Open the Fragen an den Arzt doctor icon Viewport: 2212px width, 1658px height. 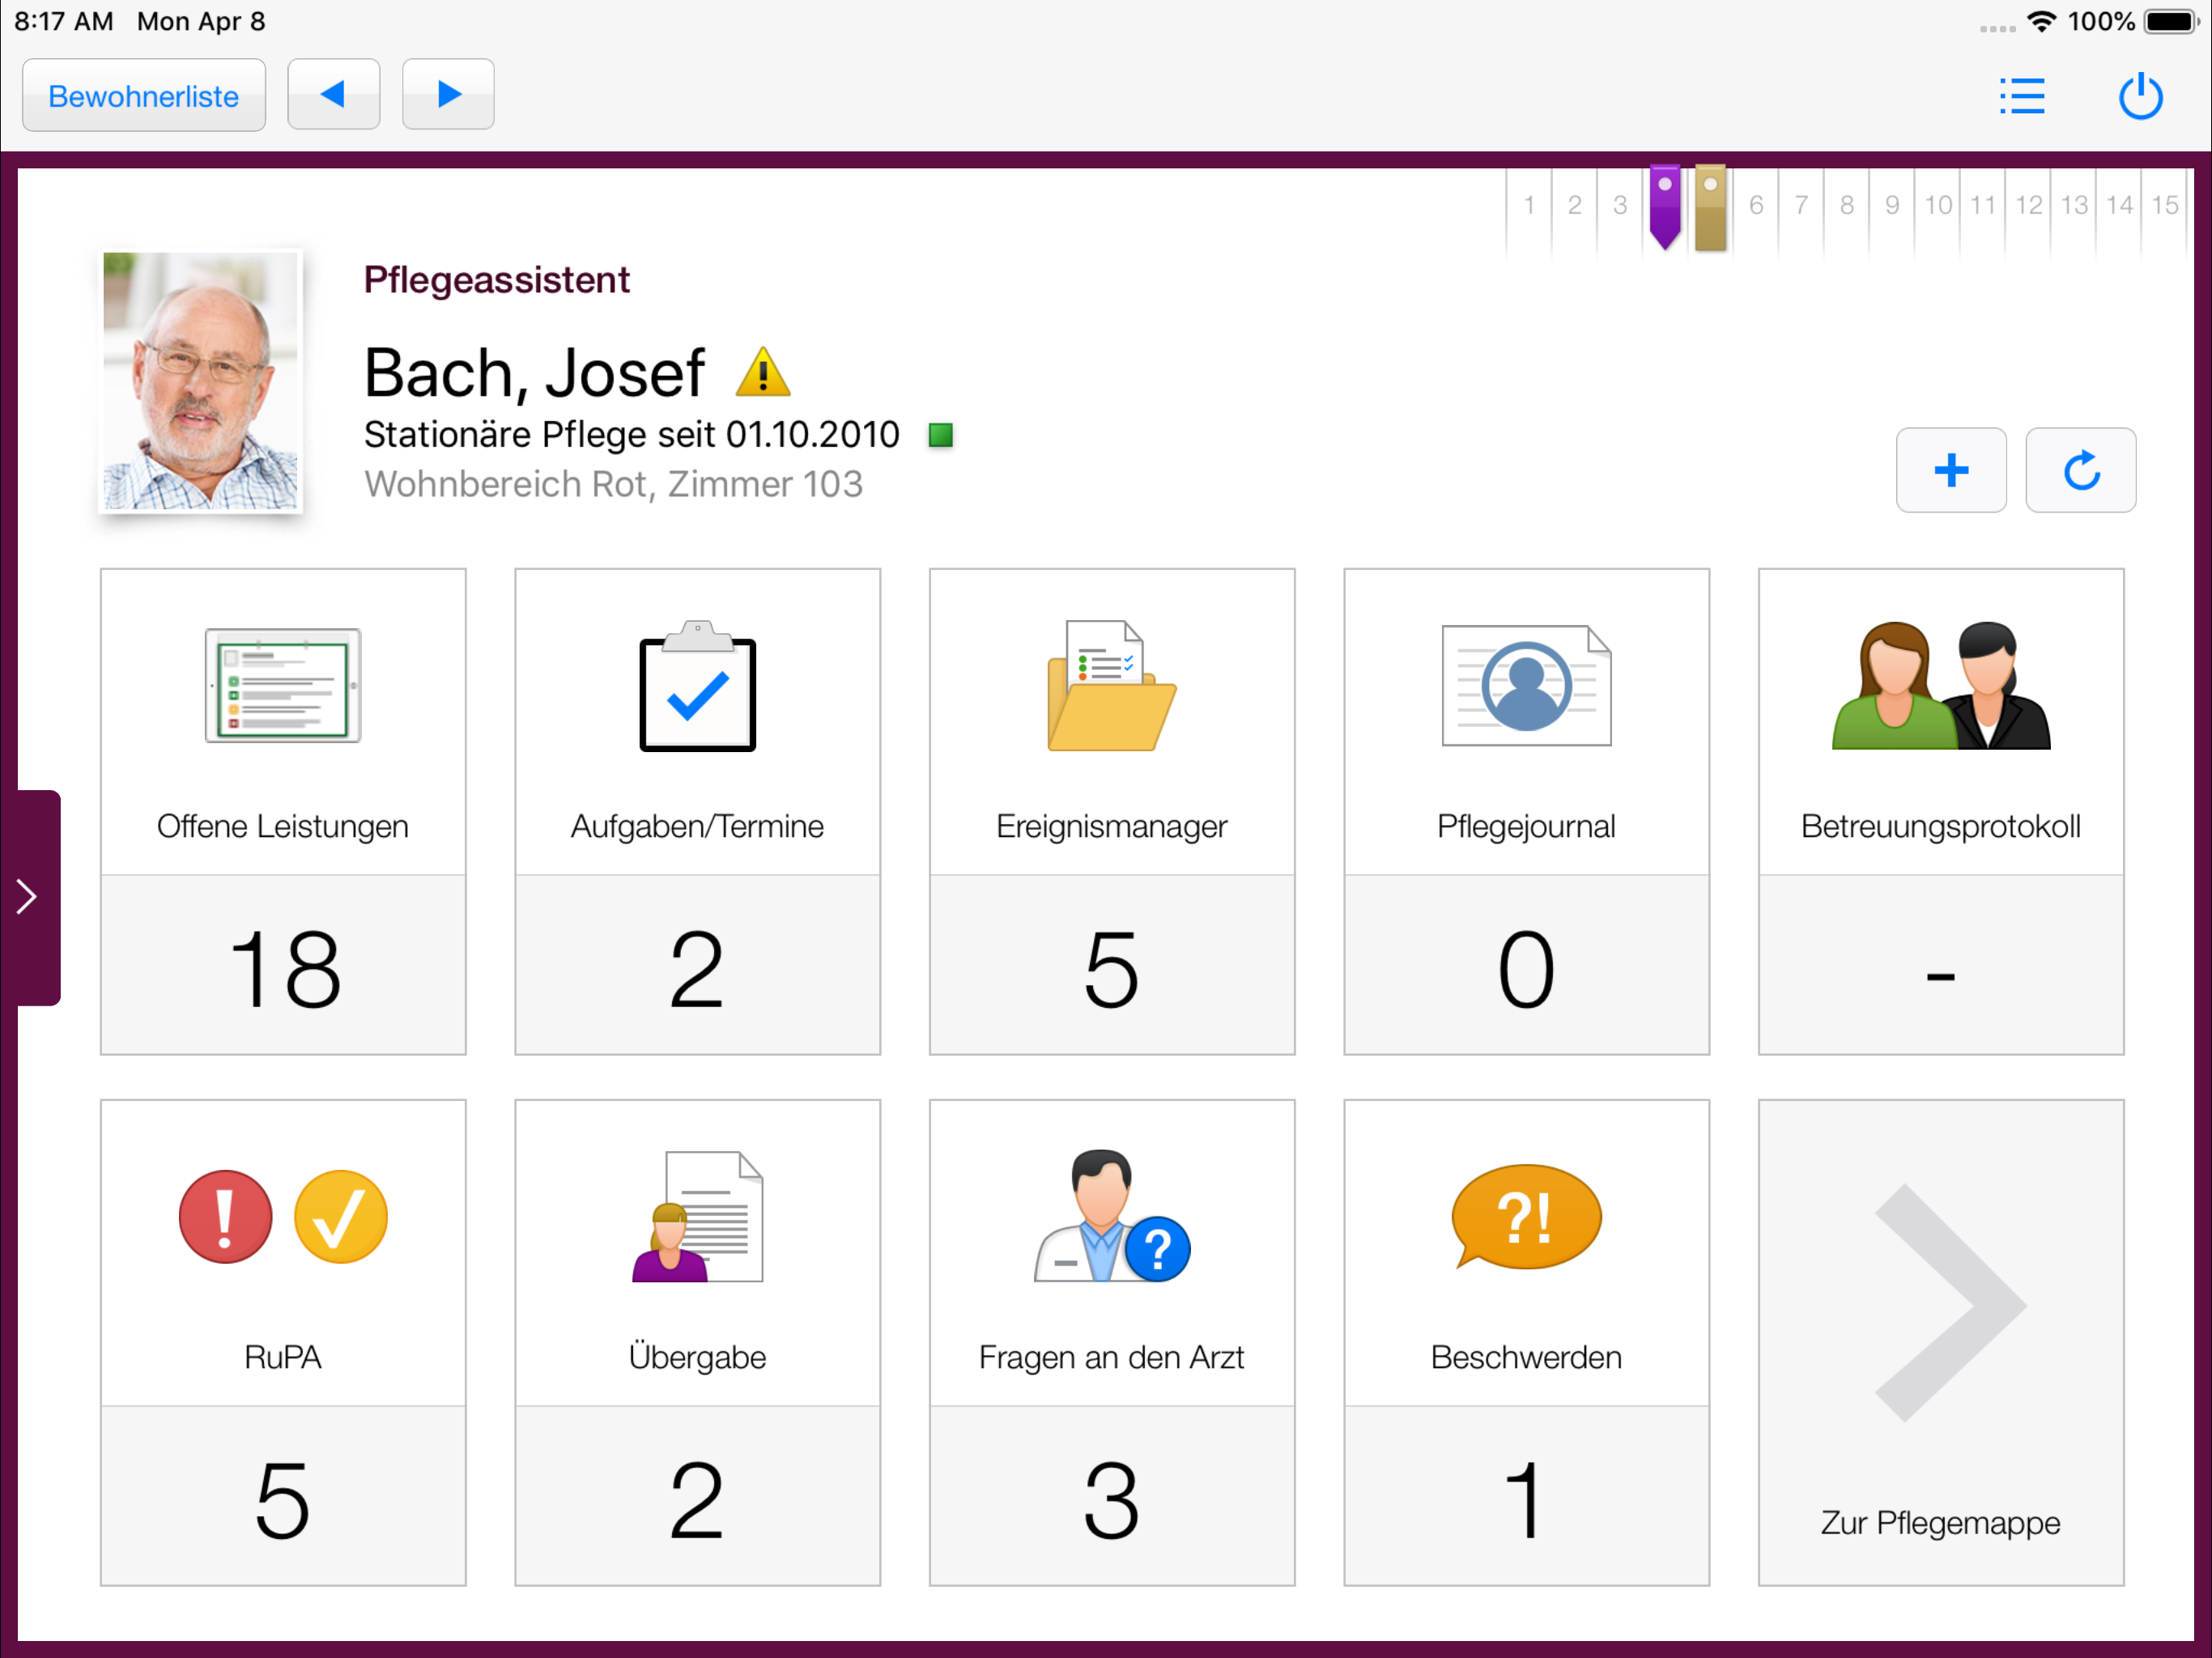click(1112, 1216)
